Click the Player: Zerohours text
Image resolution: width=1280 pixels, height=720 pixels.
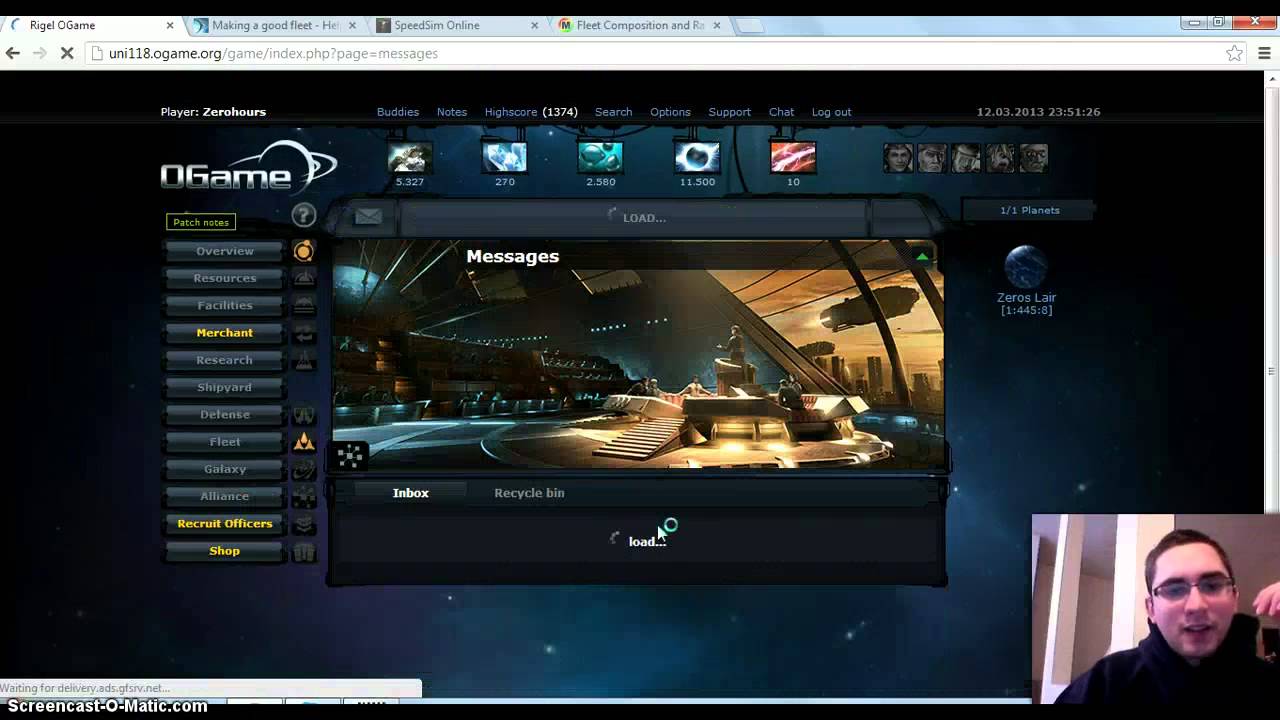coord(213,112)
